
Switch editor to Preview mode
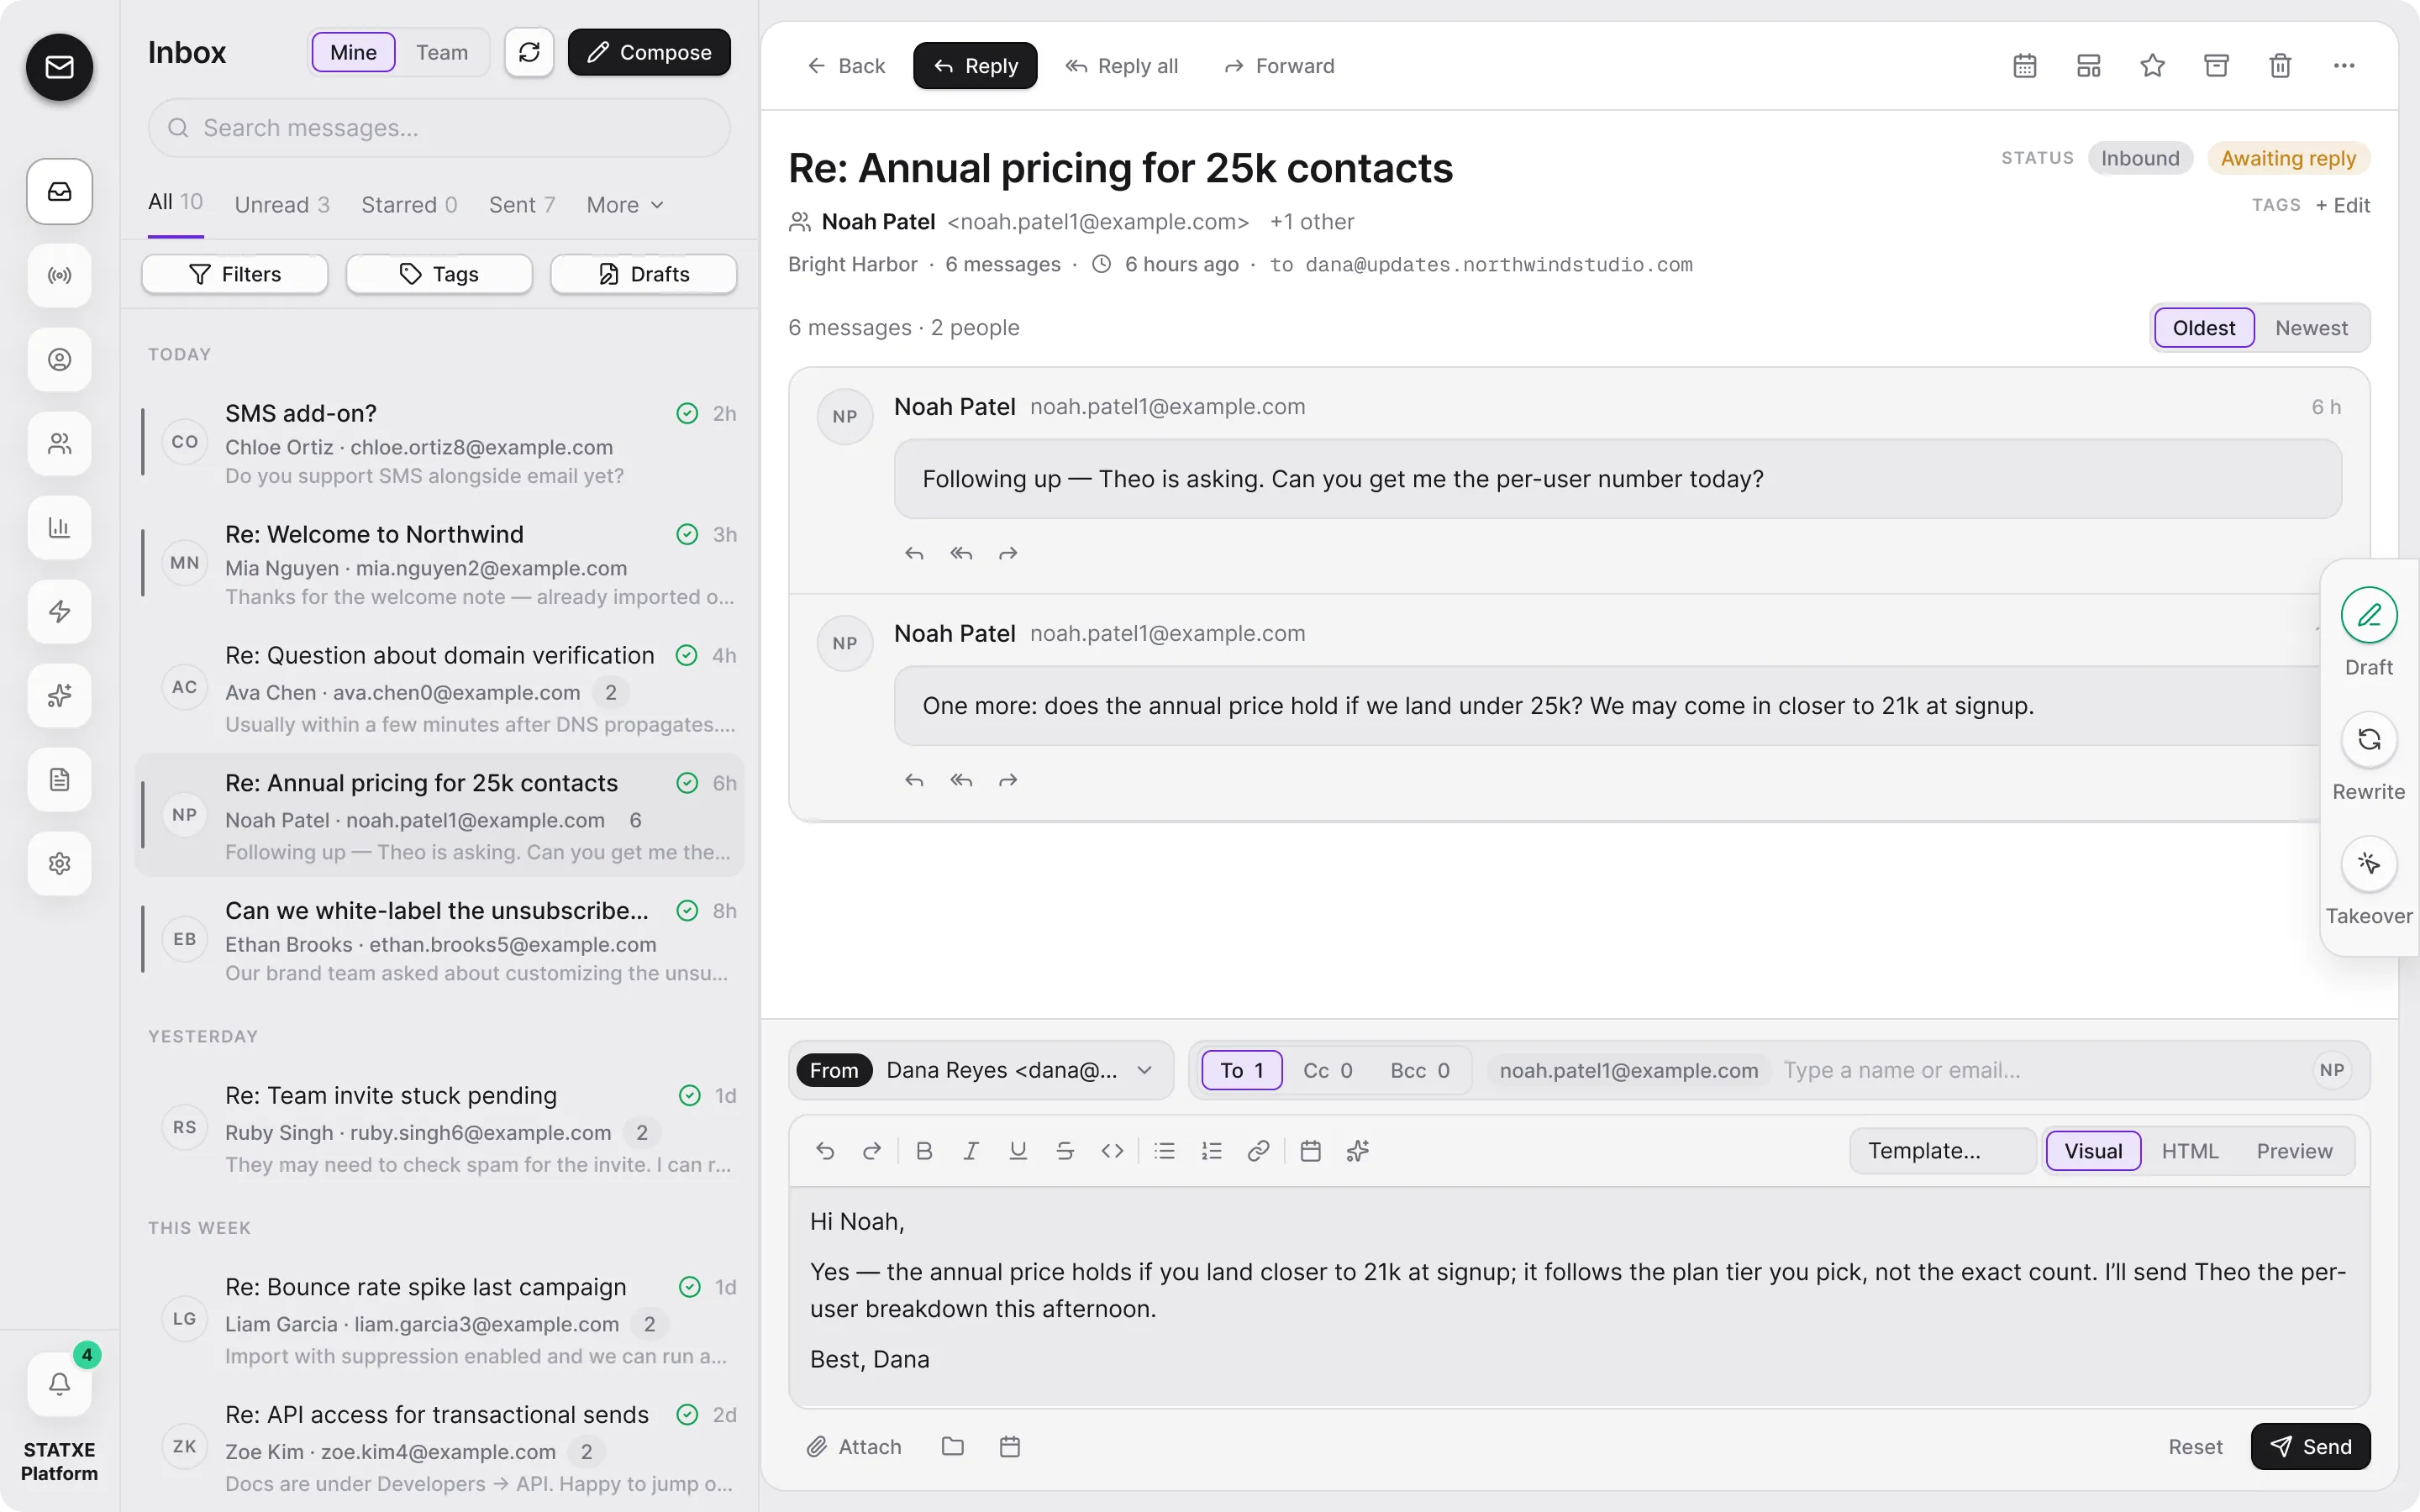pyautogui.click(x=2294, y=1151)
